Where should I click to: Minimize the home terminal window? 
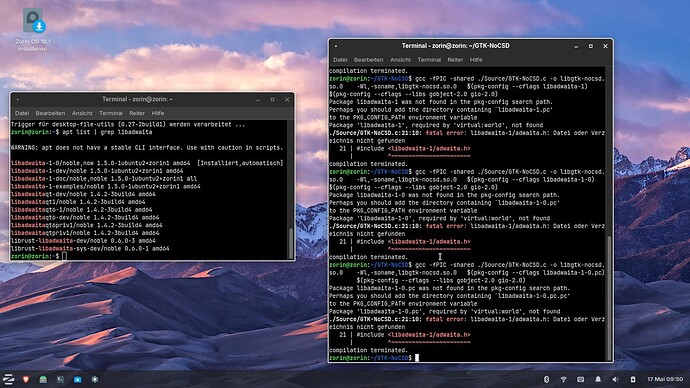tap(258, 100)
